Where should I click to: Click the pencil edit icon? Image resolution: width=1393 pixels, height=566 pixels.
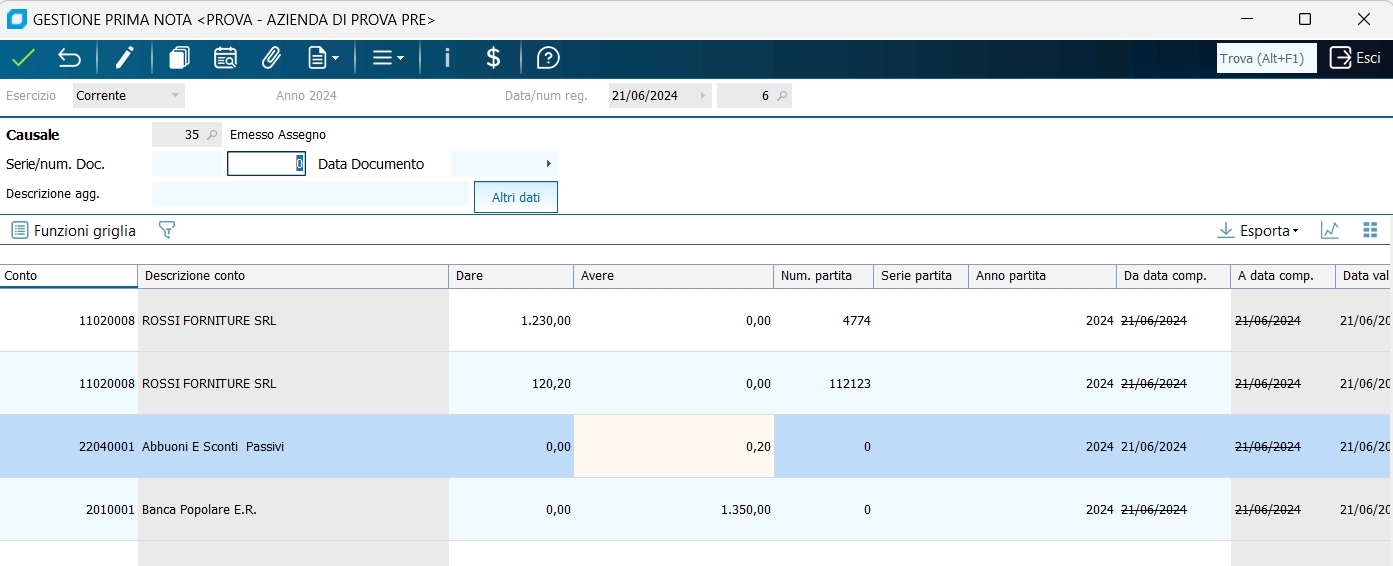(124, 59)
